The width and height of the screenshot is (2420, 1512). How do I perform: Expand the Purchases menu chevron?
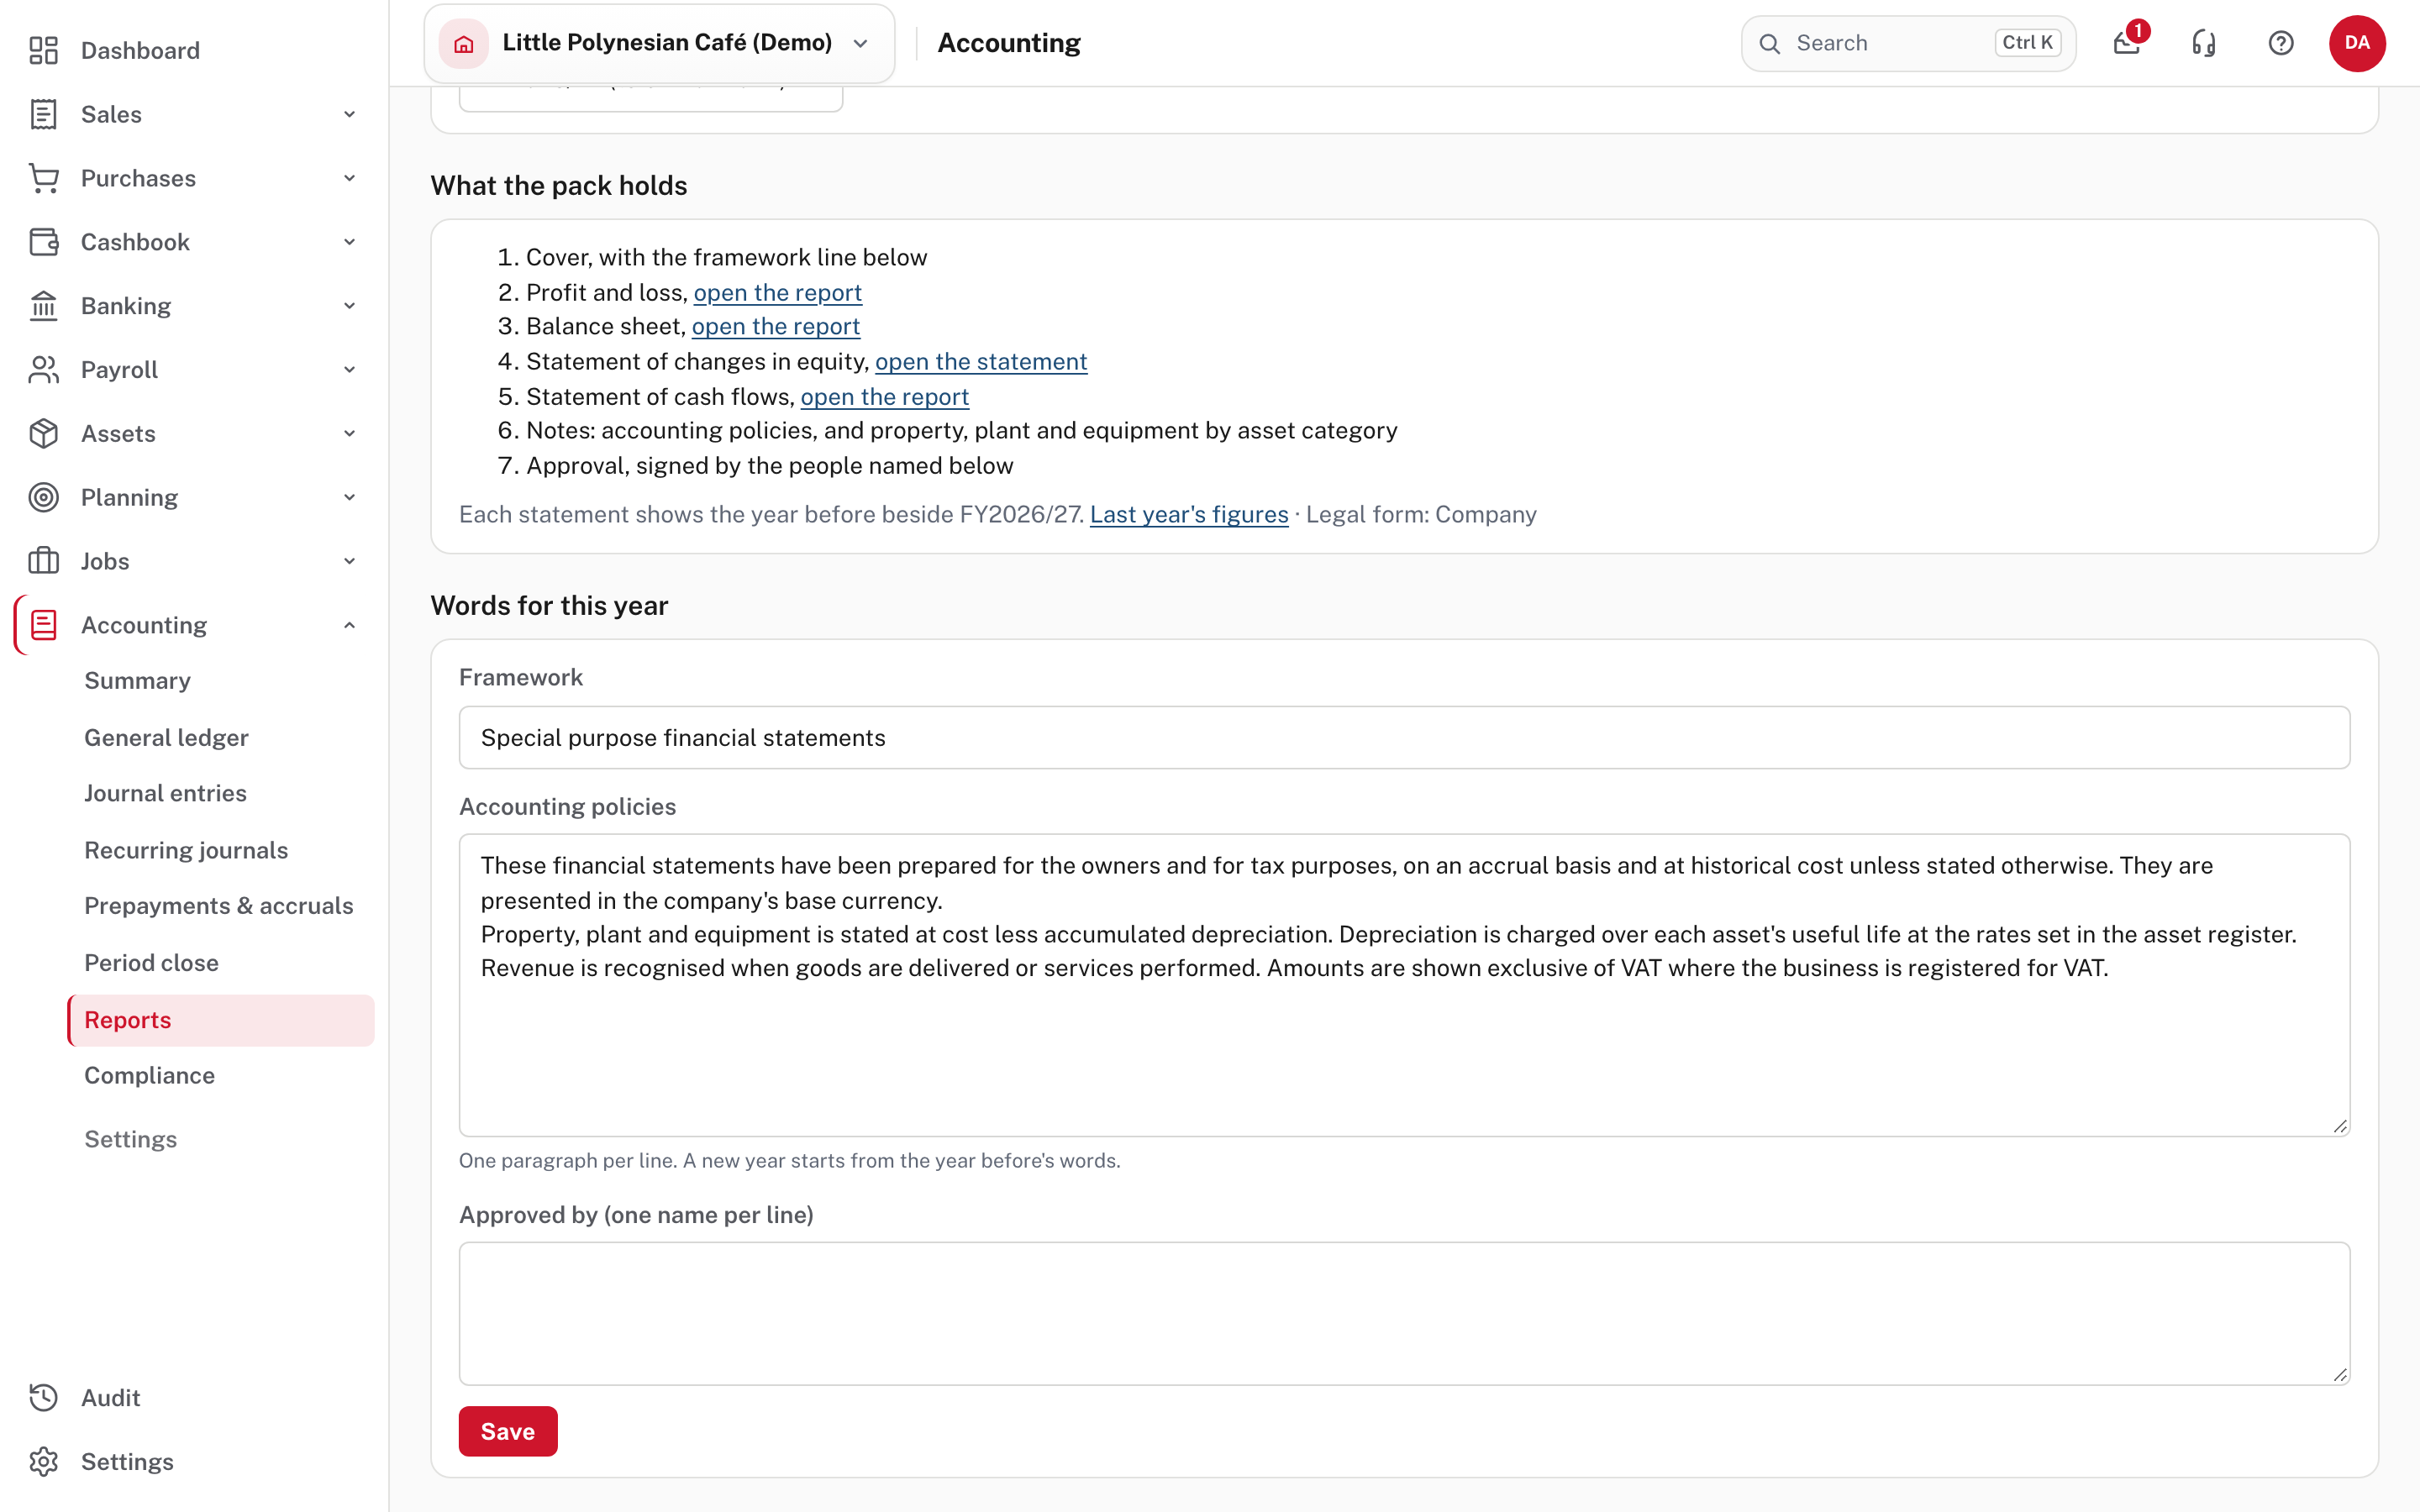pos(350,178)
